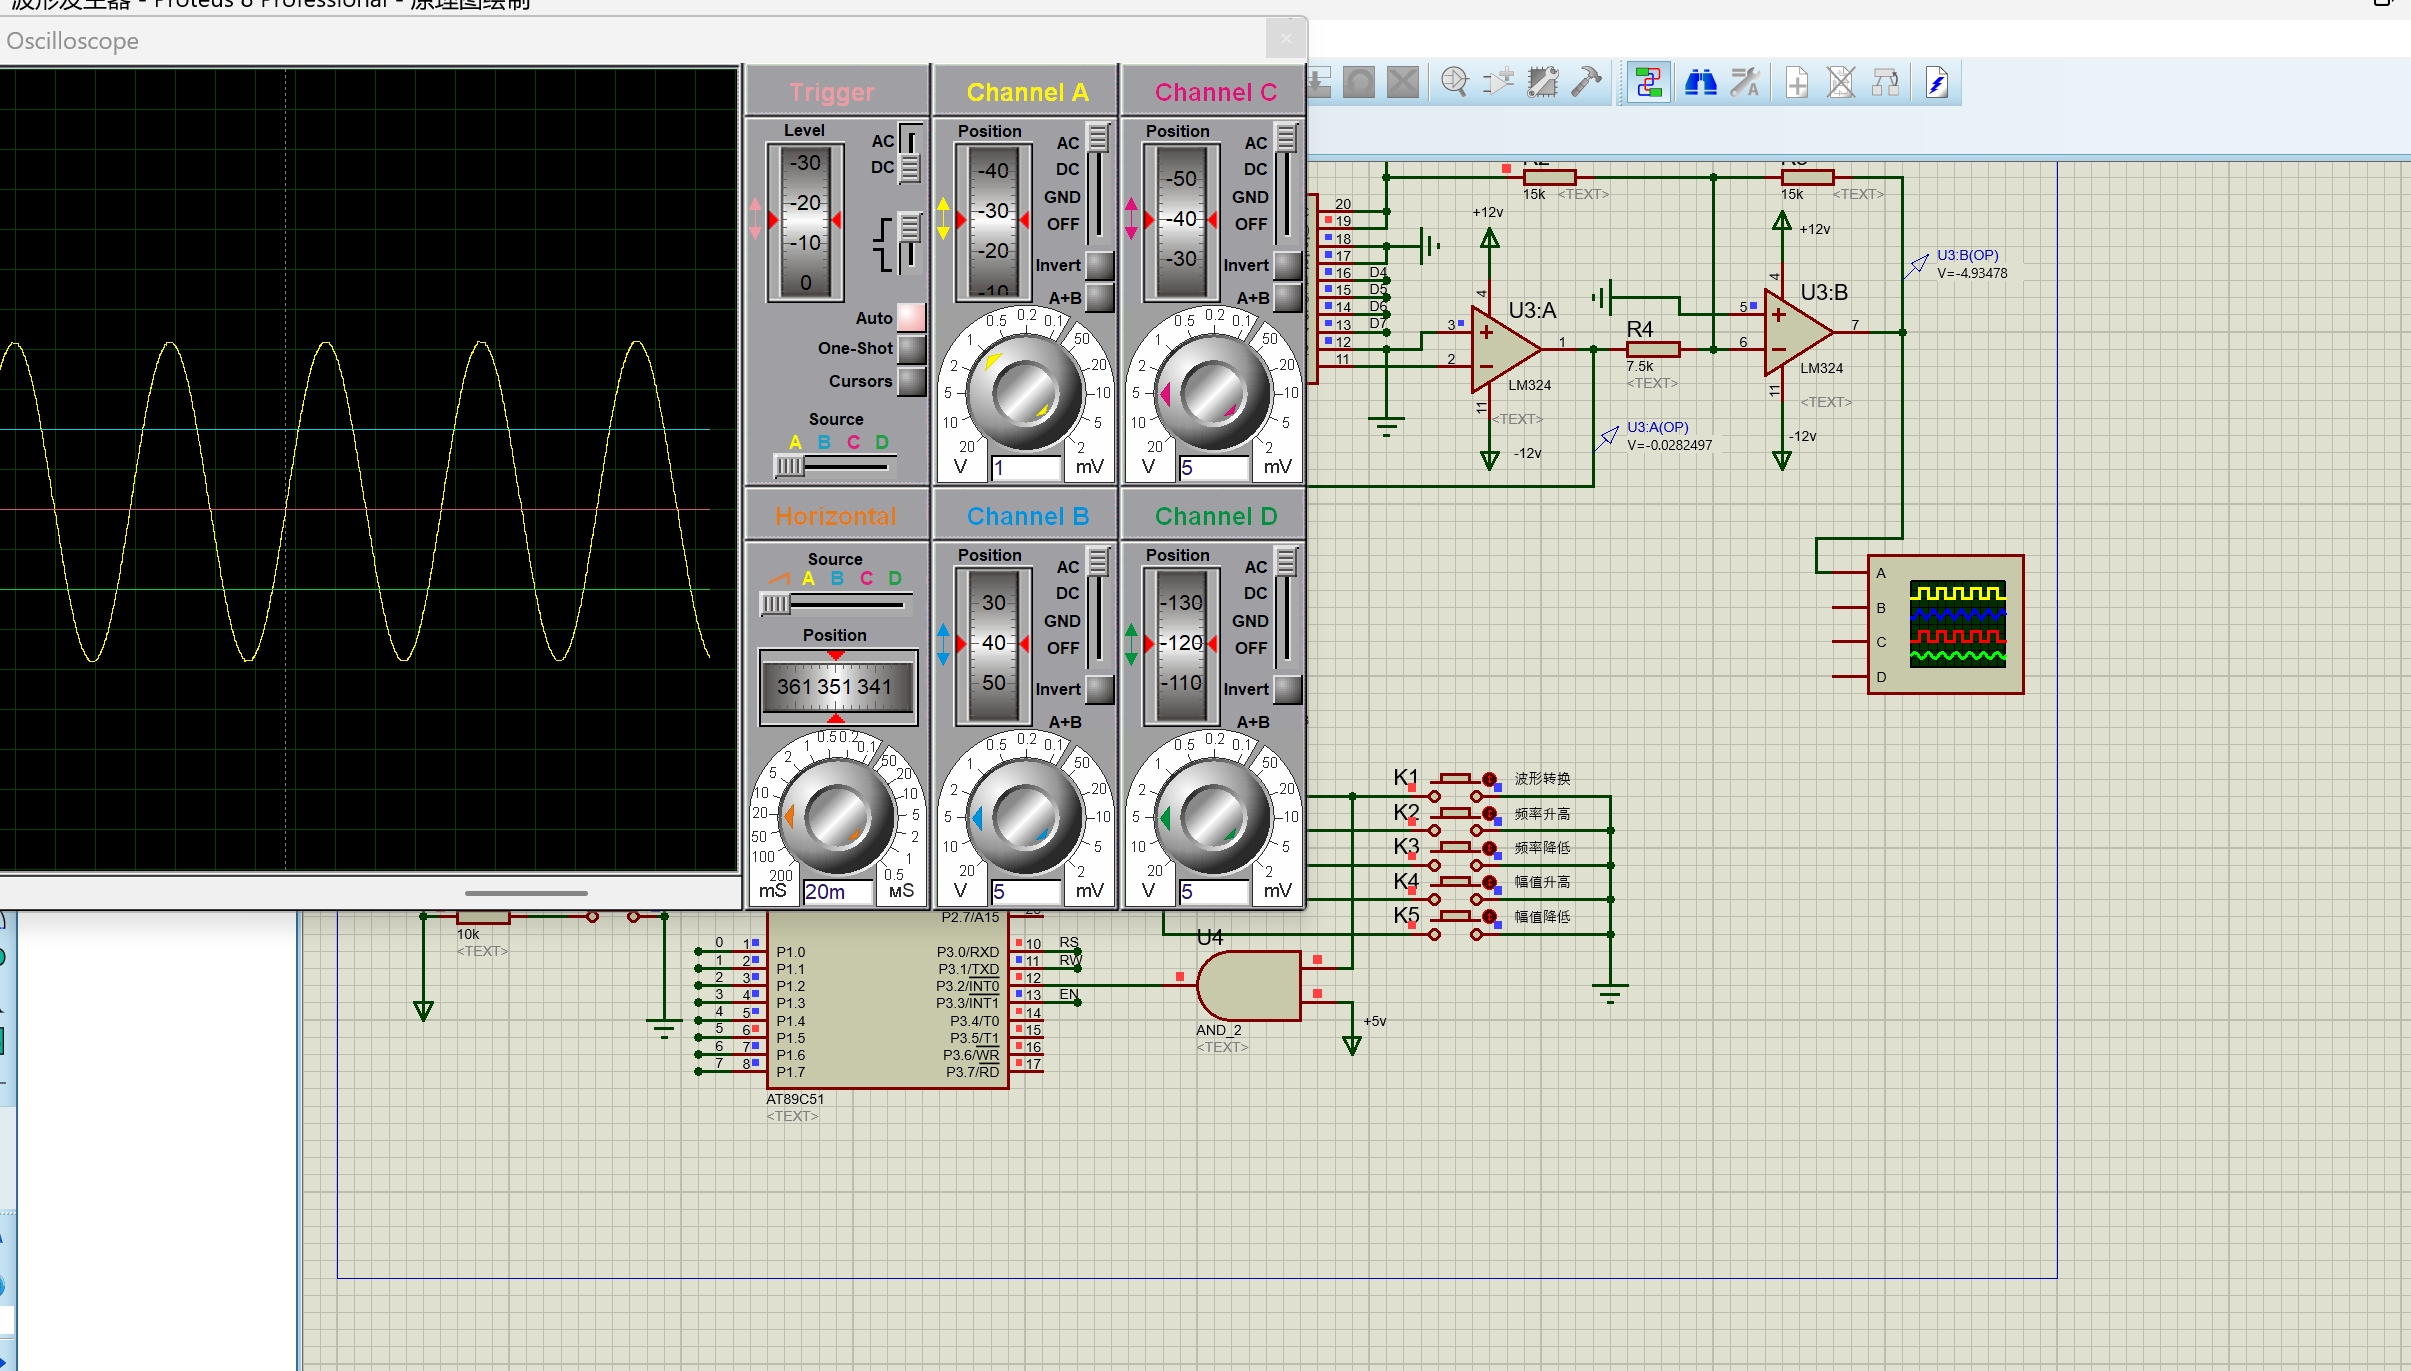Toggle the Auto trigger button
2411x1371 pixels.
[x=911, y=317]
